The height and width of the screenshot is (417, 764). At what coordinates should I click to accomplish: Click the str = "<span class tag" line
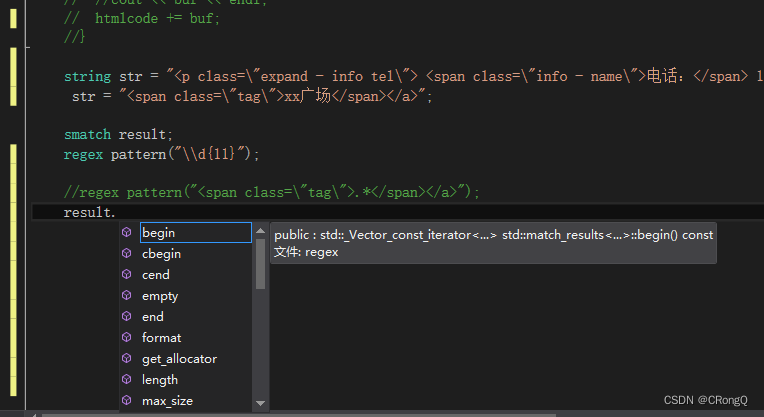pos(252,96)
